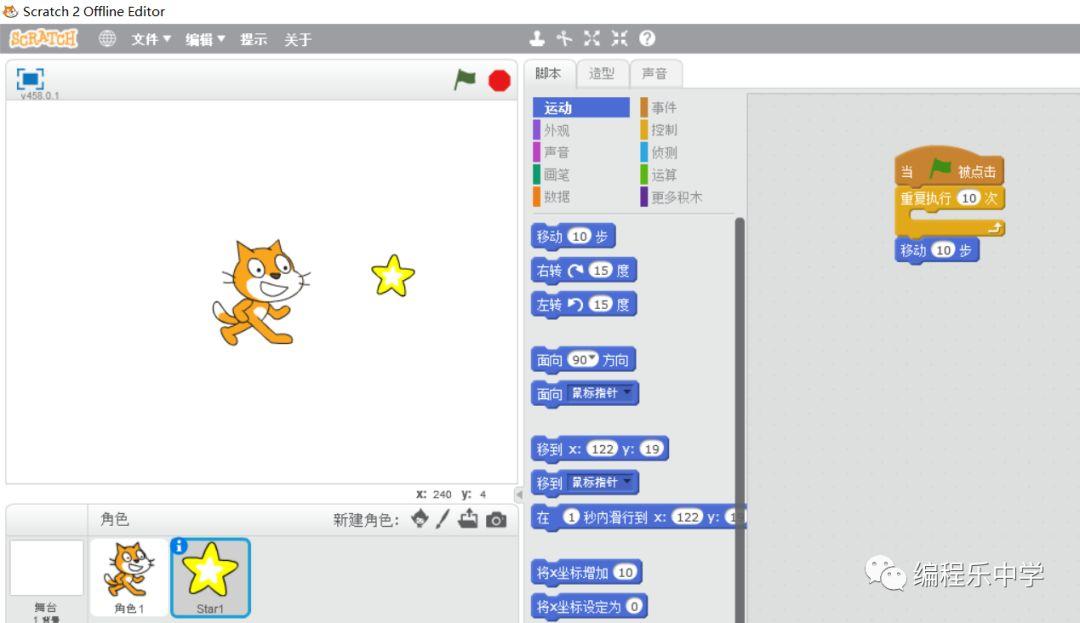The width and height of the screenshot is (1080, 623).
Task: Click the cat sprite on stage
Action: (x=260, y=292)
